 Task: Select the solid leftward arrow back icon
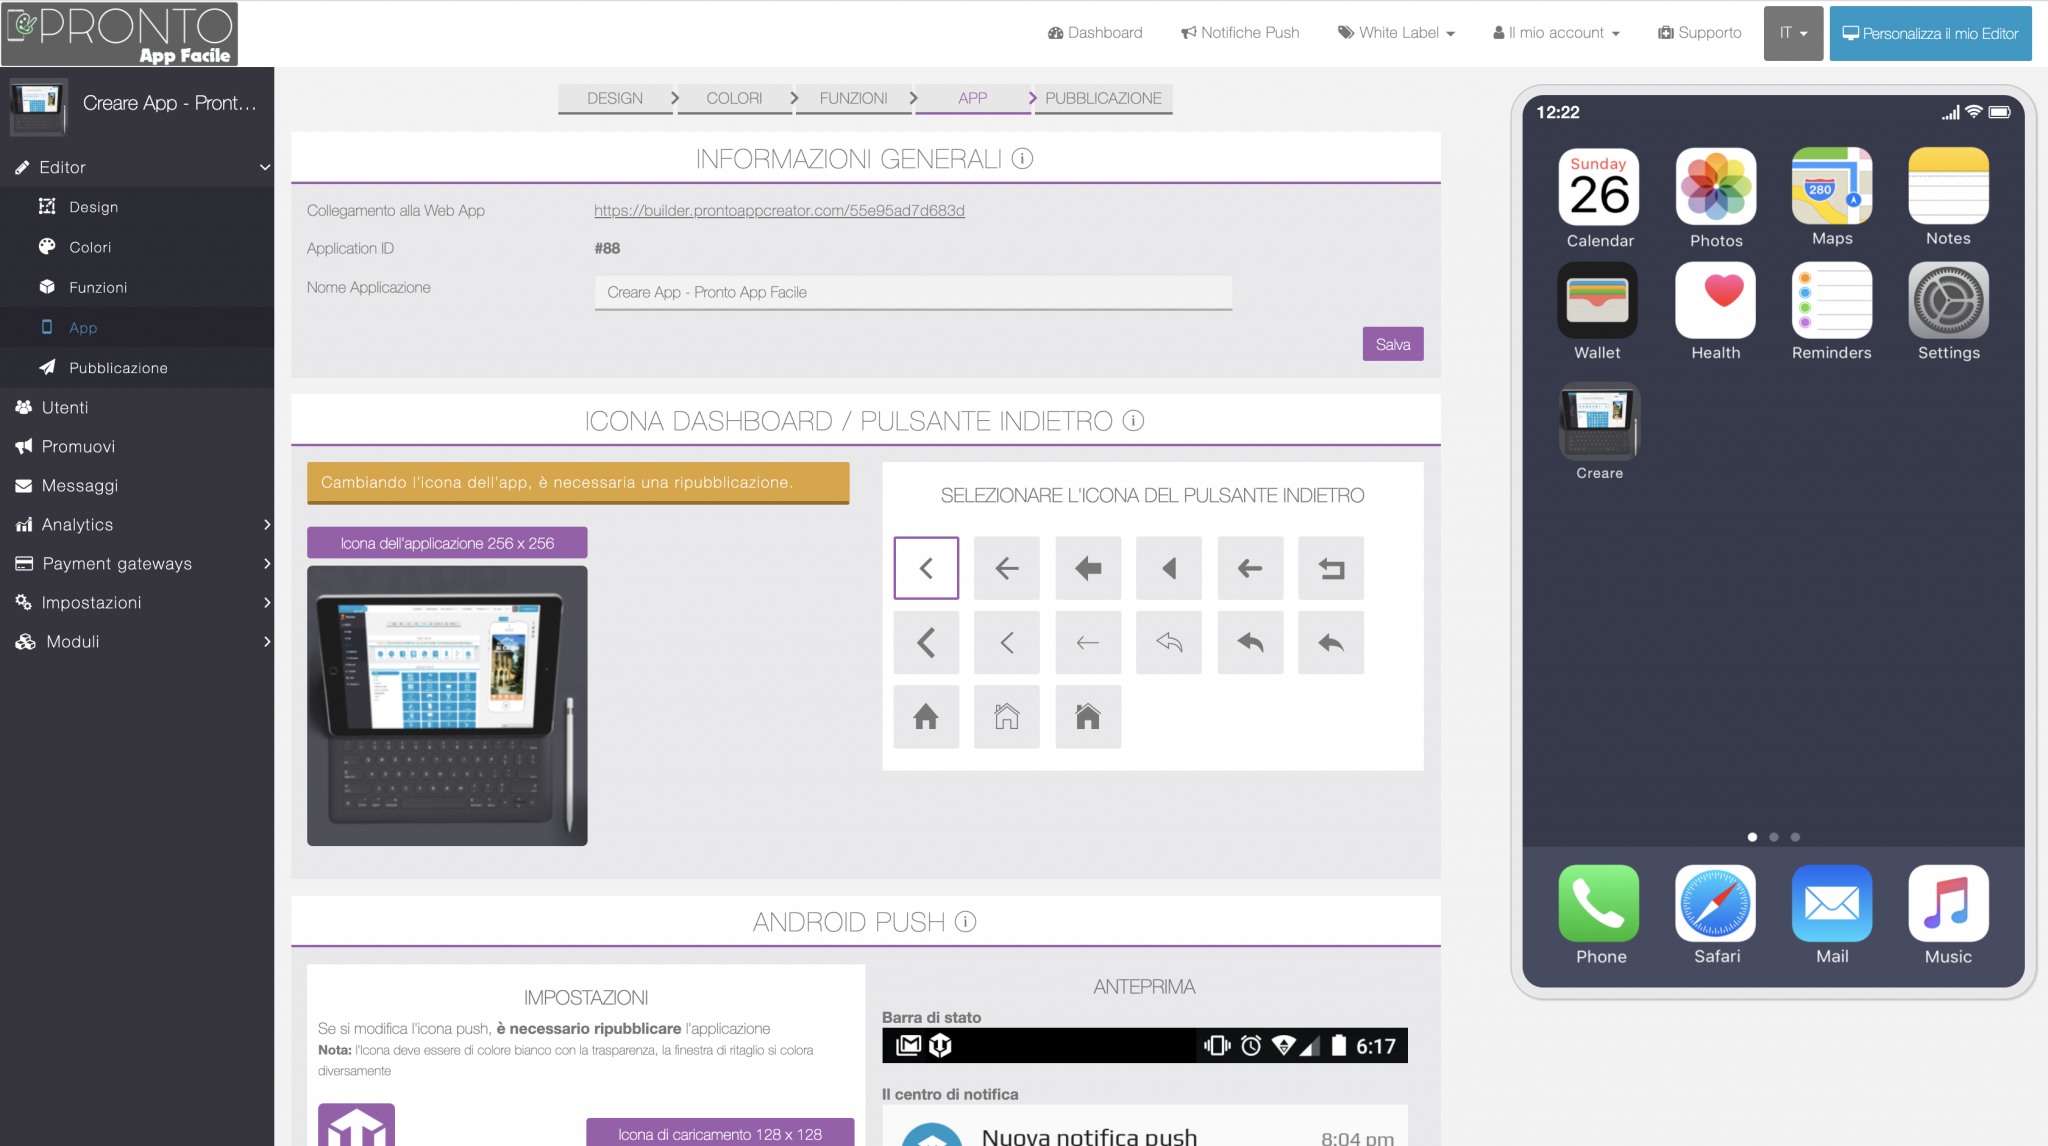(x=1088, y=568)
